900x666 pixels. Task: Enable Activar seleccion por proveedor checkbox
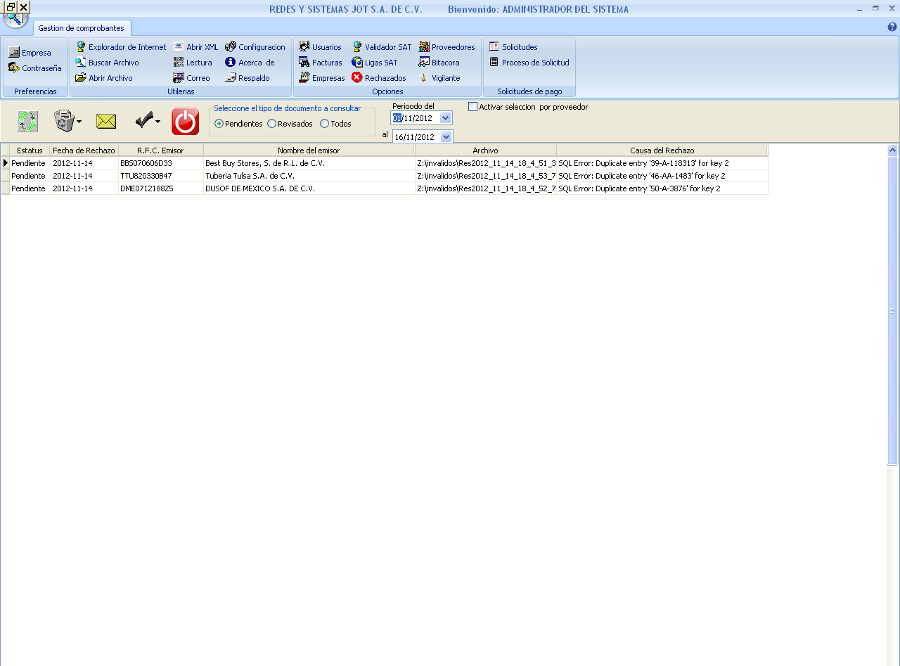tap(473, 107)
